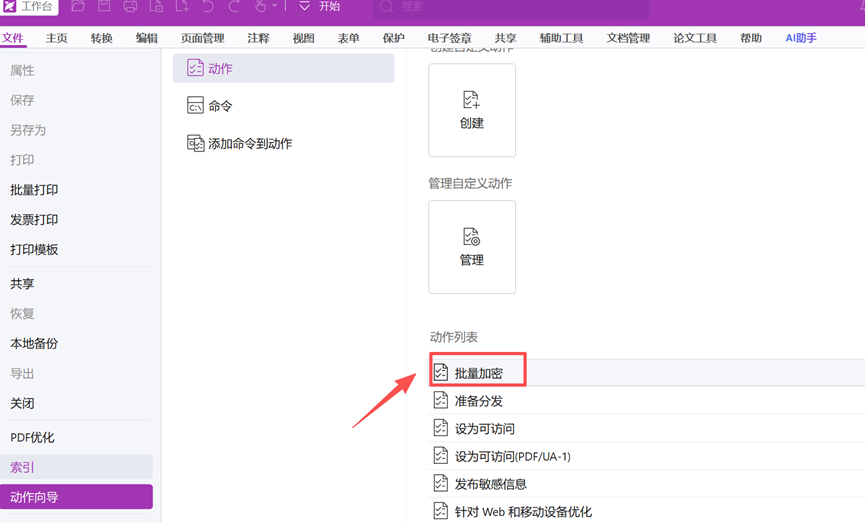Click the Undo arrow in title bar
Image resolution: width=865 pixels, height=523 pixels.
click(x=208, y=7)
